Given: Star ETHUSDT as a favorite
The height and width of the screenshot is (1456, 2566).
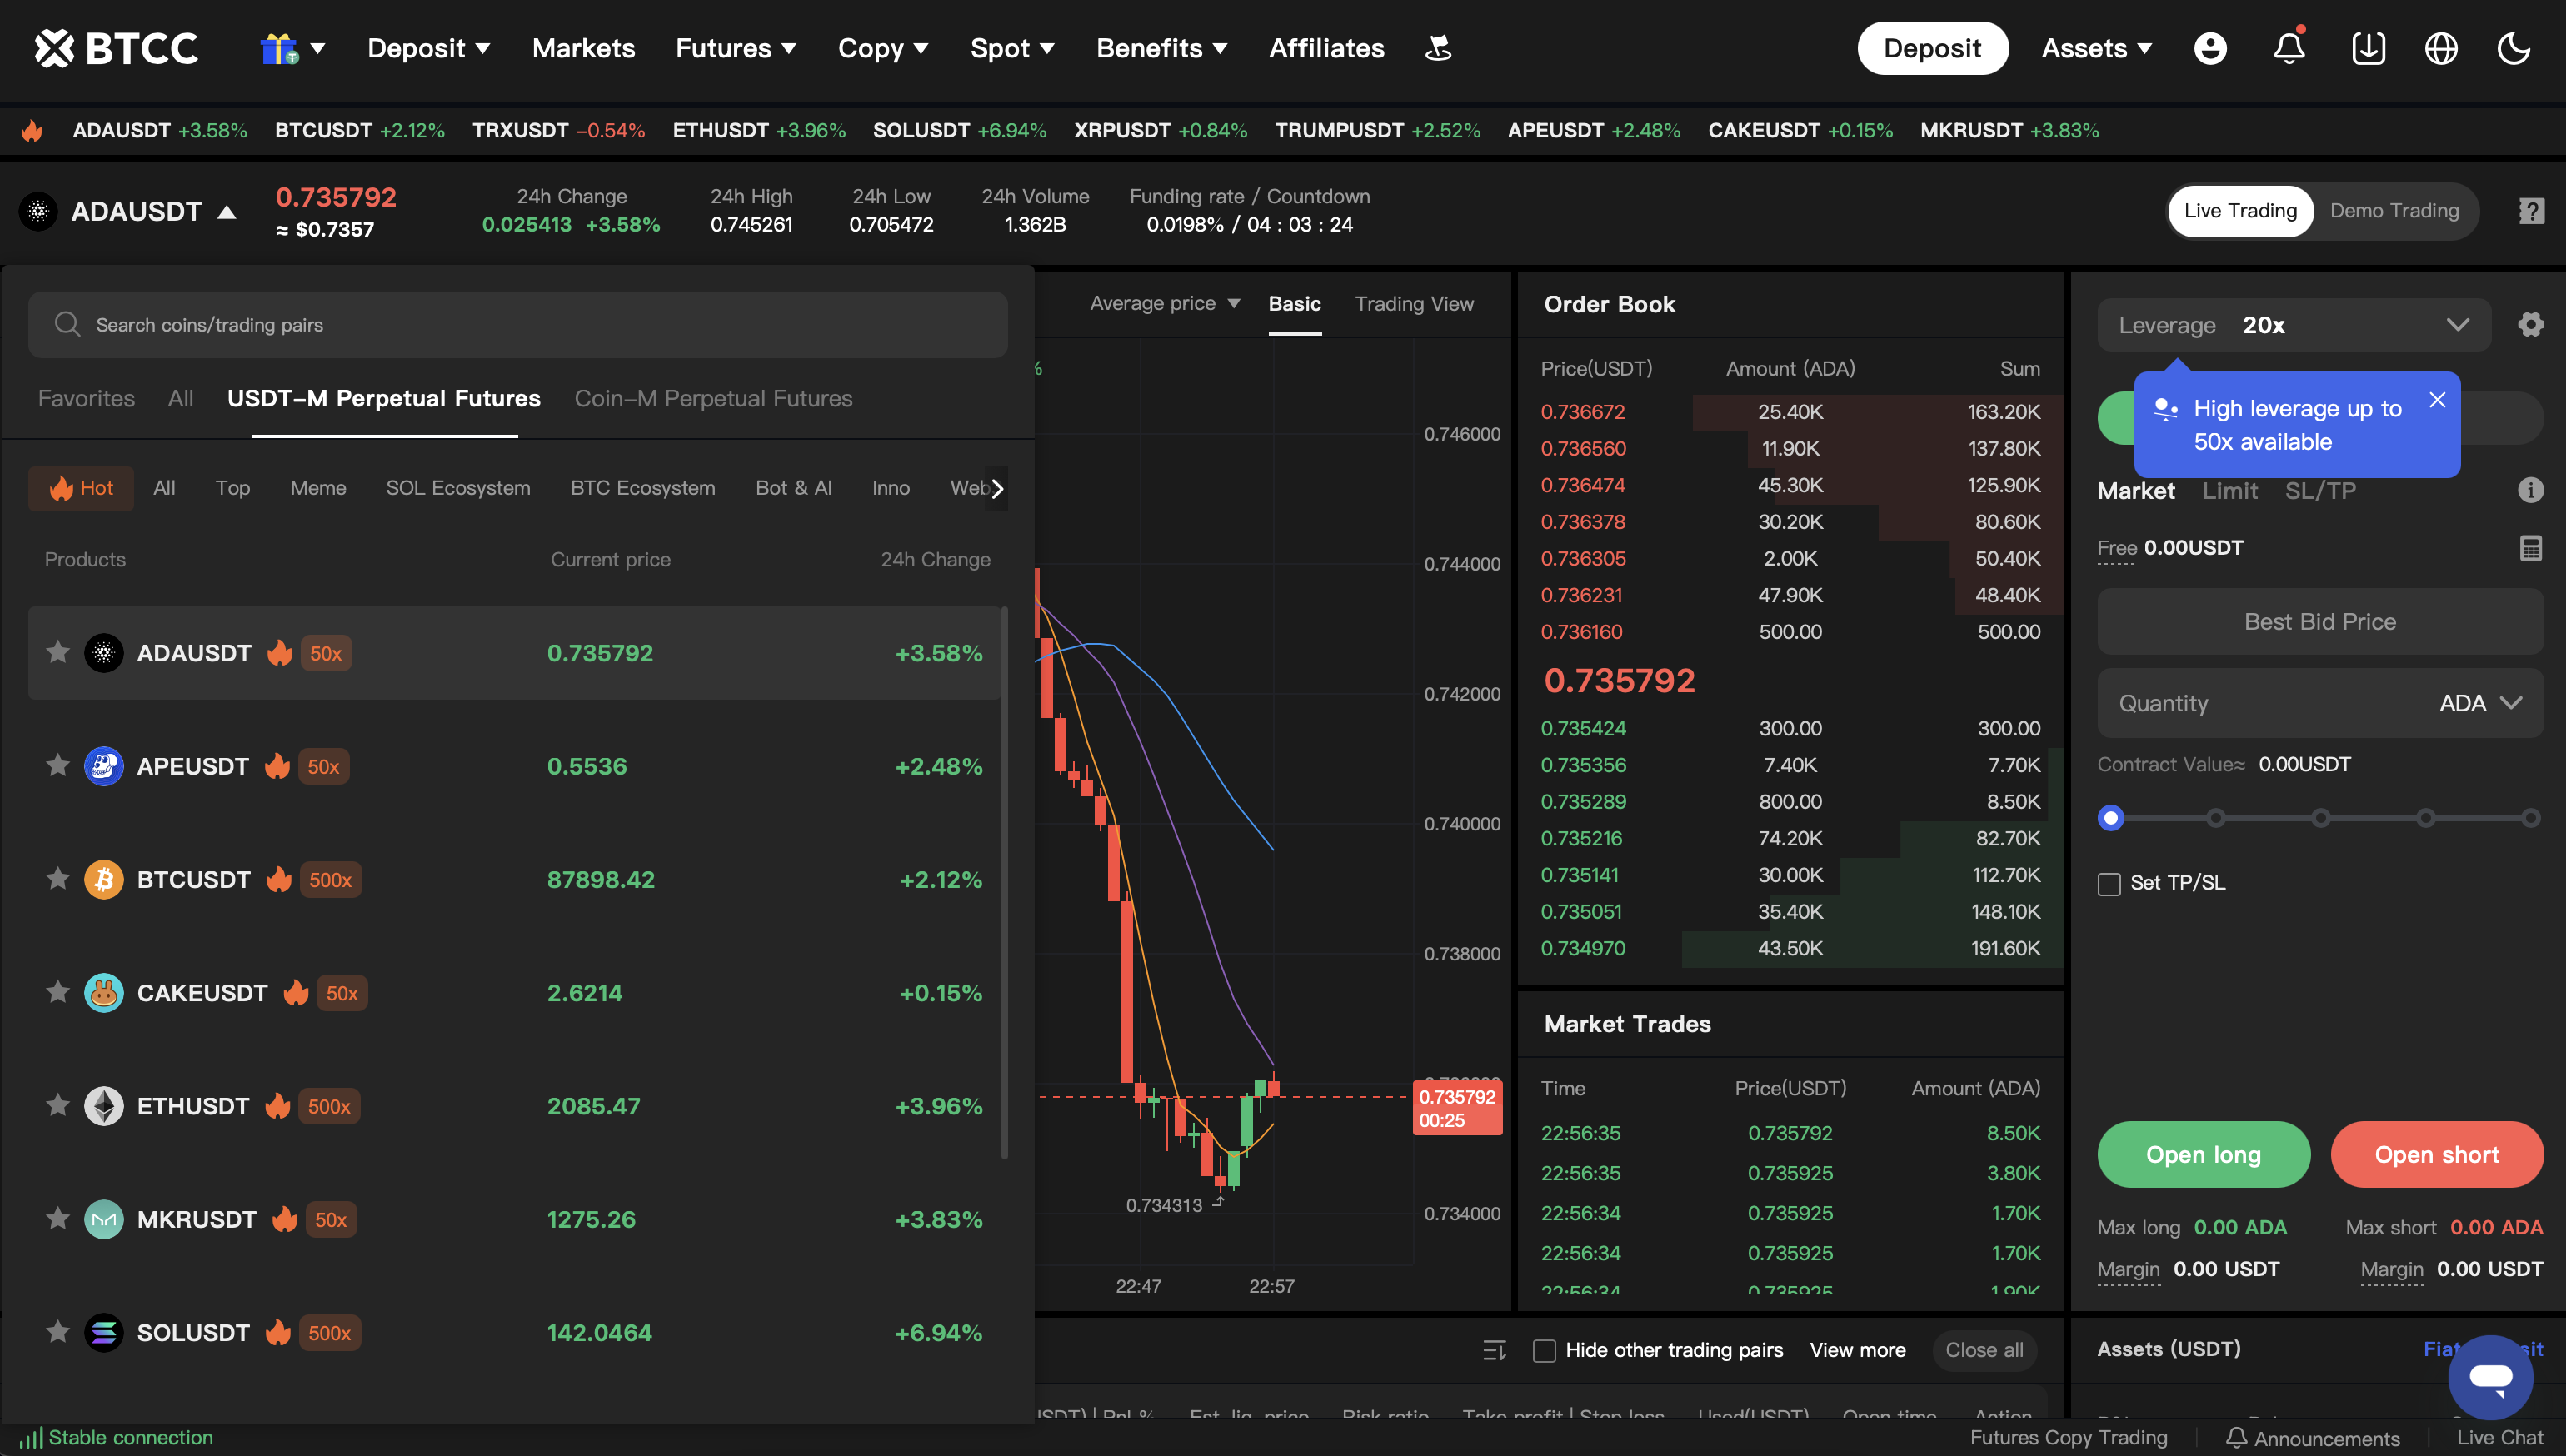Looking at the screenshot, I should 57,1105.
